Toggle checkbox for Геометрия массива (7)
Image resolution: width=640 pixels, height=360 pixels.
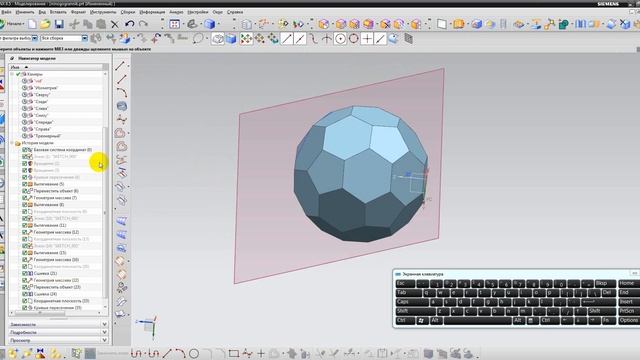click(24, 198)
